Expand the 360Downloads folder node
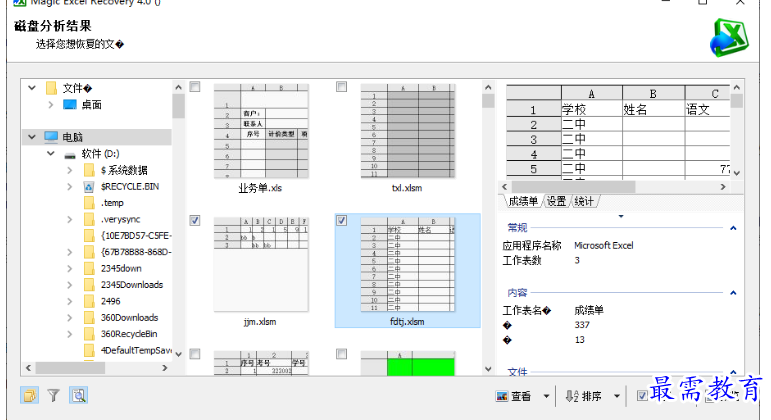The height and width of the screenshot is (420, 771). point(70,318)
